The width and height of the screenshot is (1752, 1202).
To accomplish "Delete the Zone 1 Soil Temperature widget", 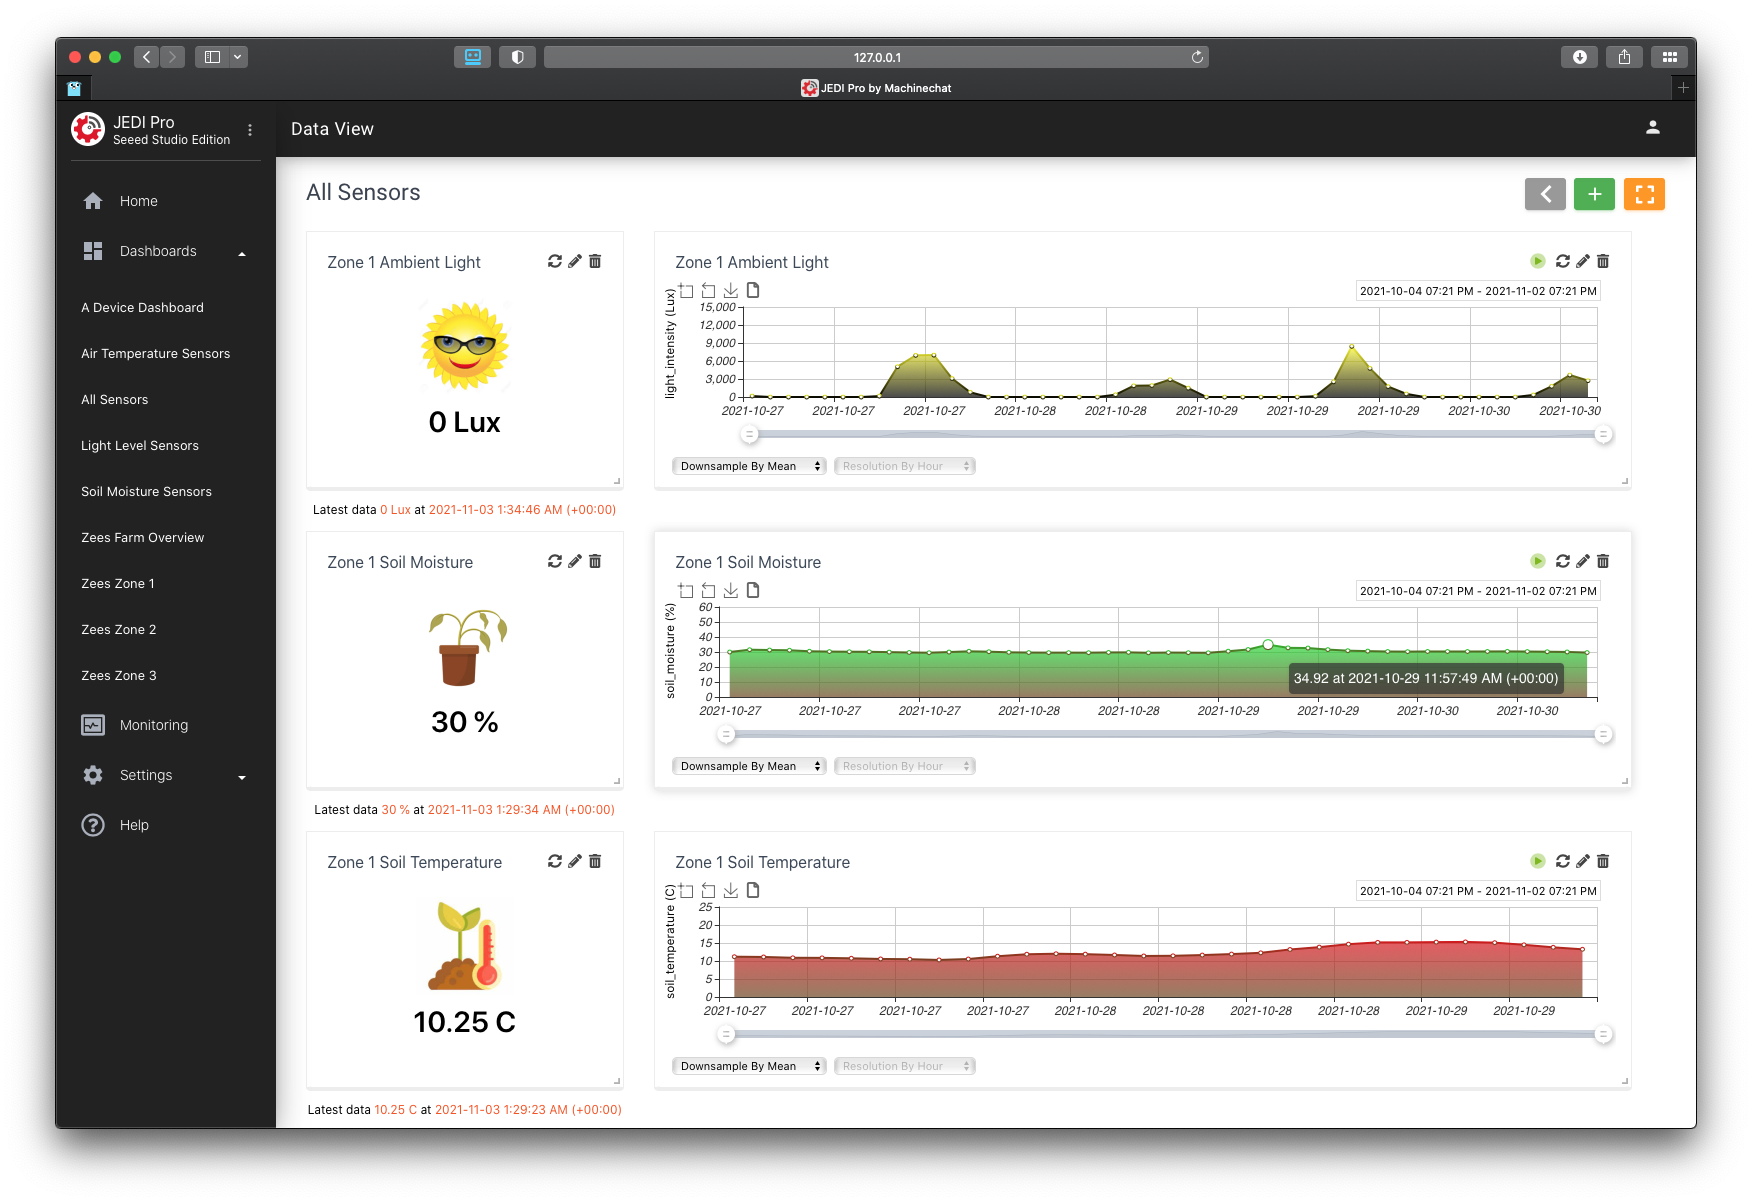I will click(x=595, y=861).
